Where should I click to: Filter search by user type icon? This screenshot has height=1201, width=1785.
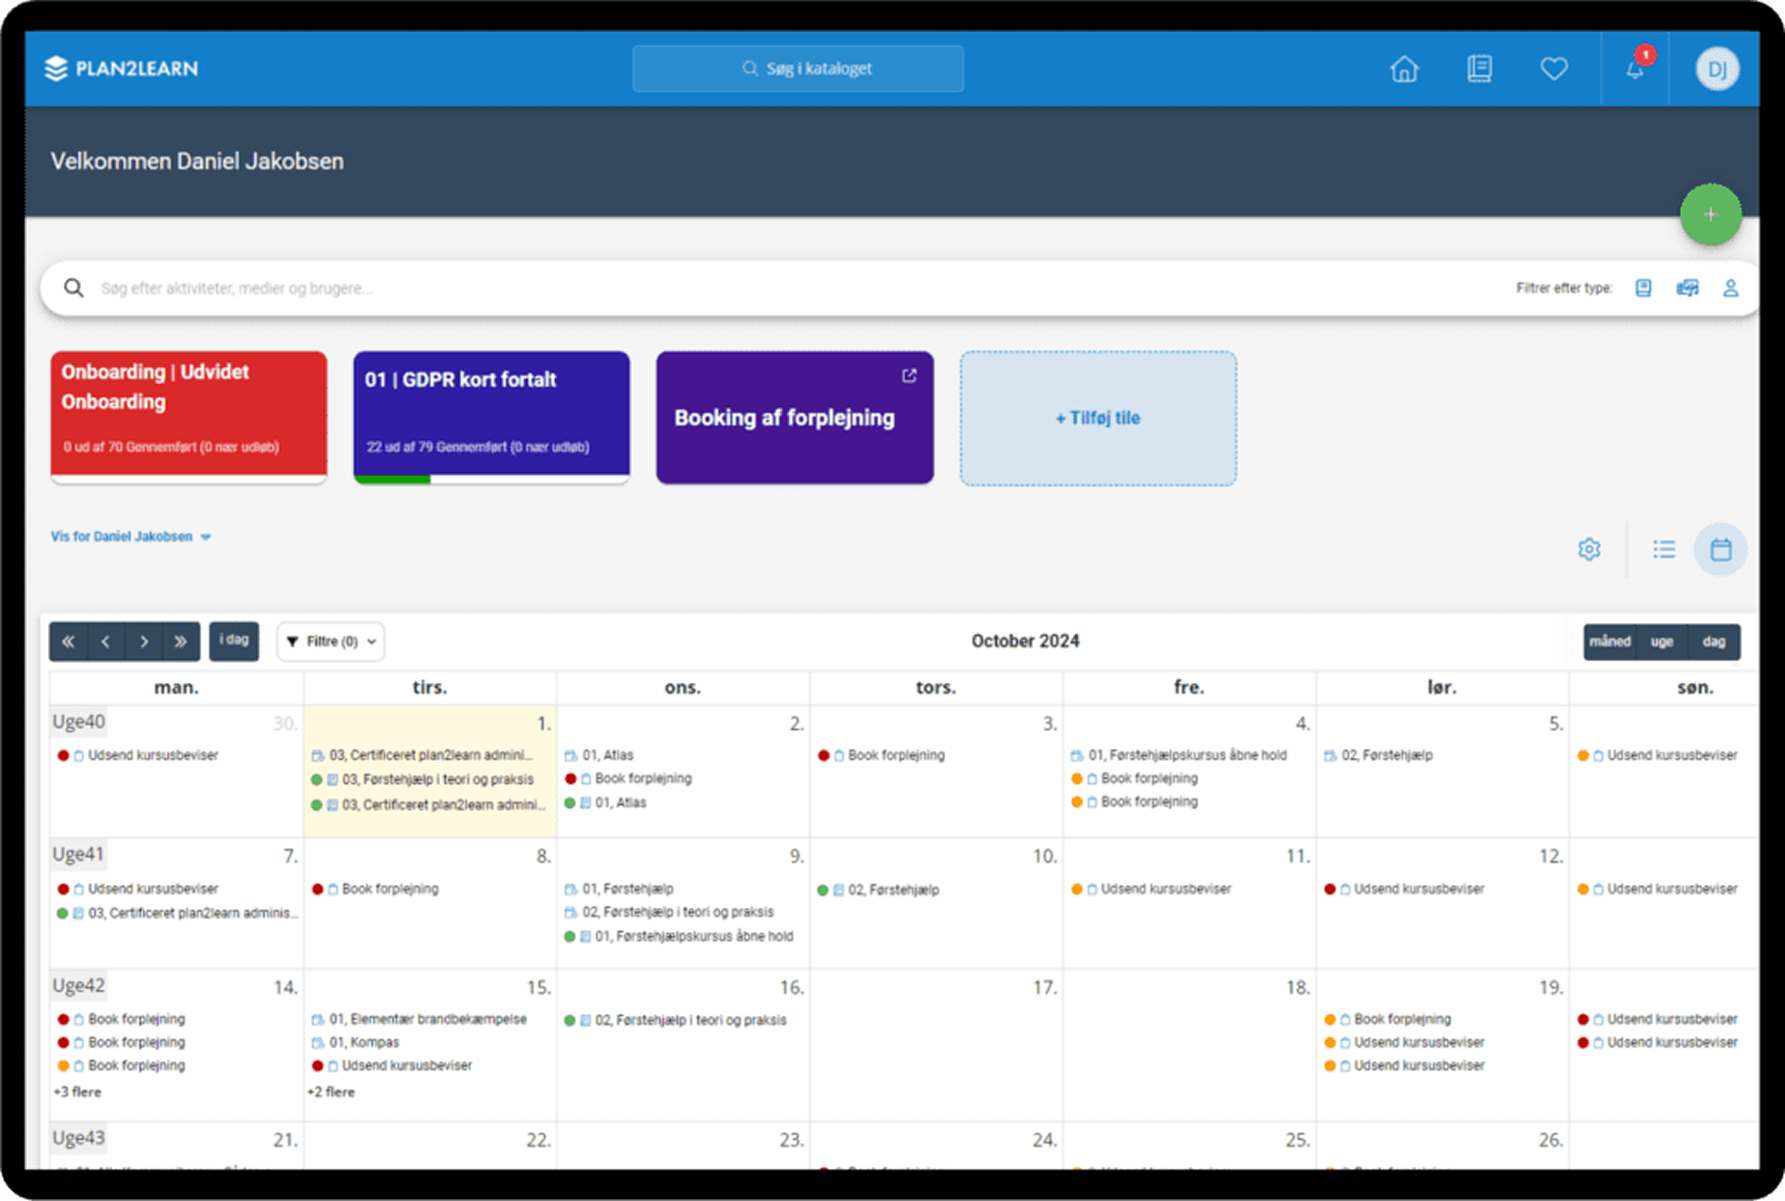click(x=1730, y=288)
